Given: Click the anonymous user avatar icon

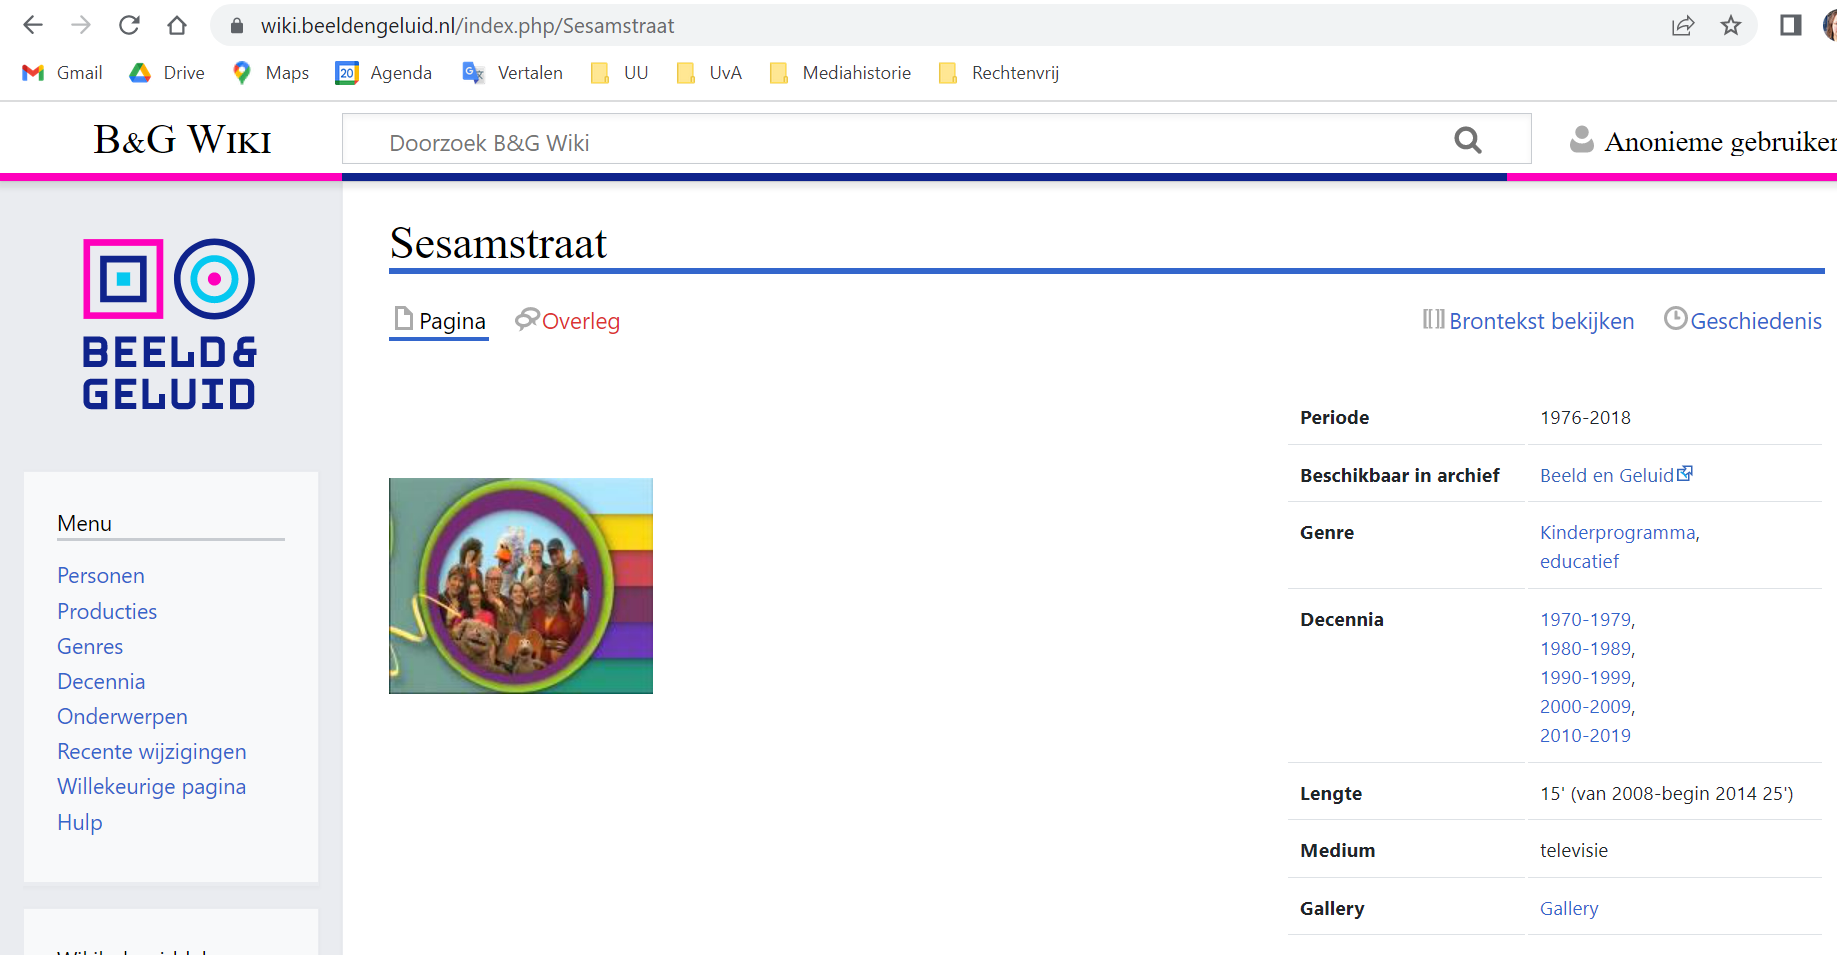Looking at the screenshot, I should point(1581,140).
